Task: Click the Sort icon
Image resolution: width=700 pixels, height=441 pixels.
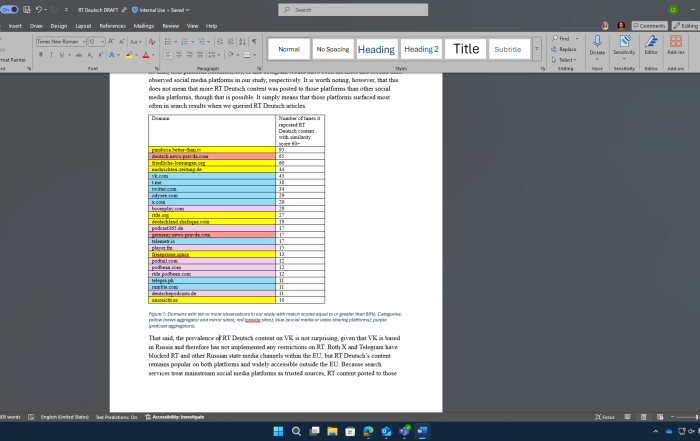Action: click(242, 42)
